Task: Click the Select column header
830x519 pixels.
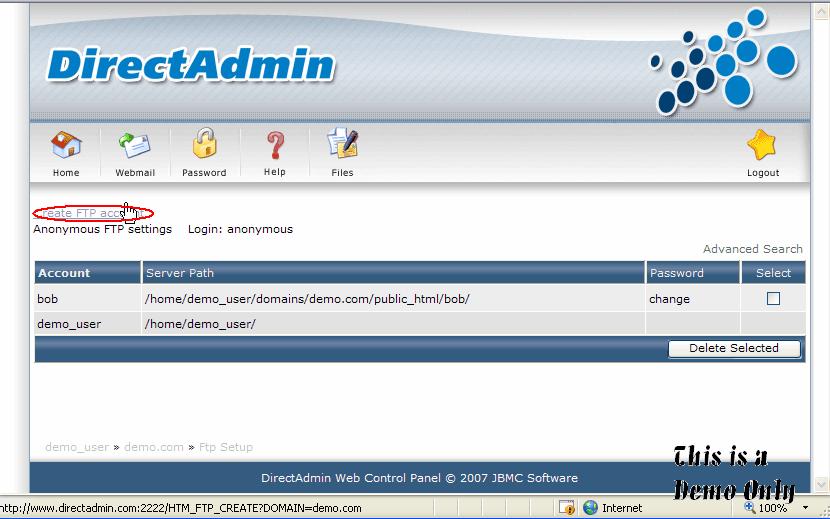Action: (x=773, y=273)
